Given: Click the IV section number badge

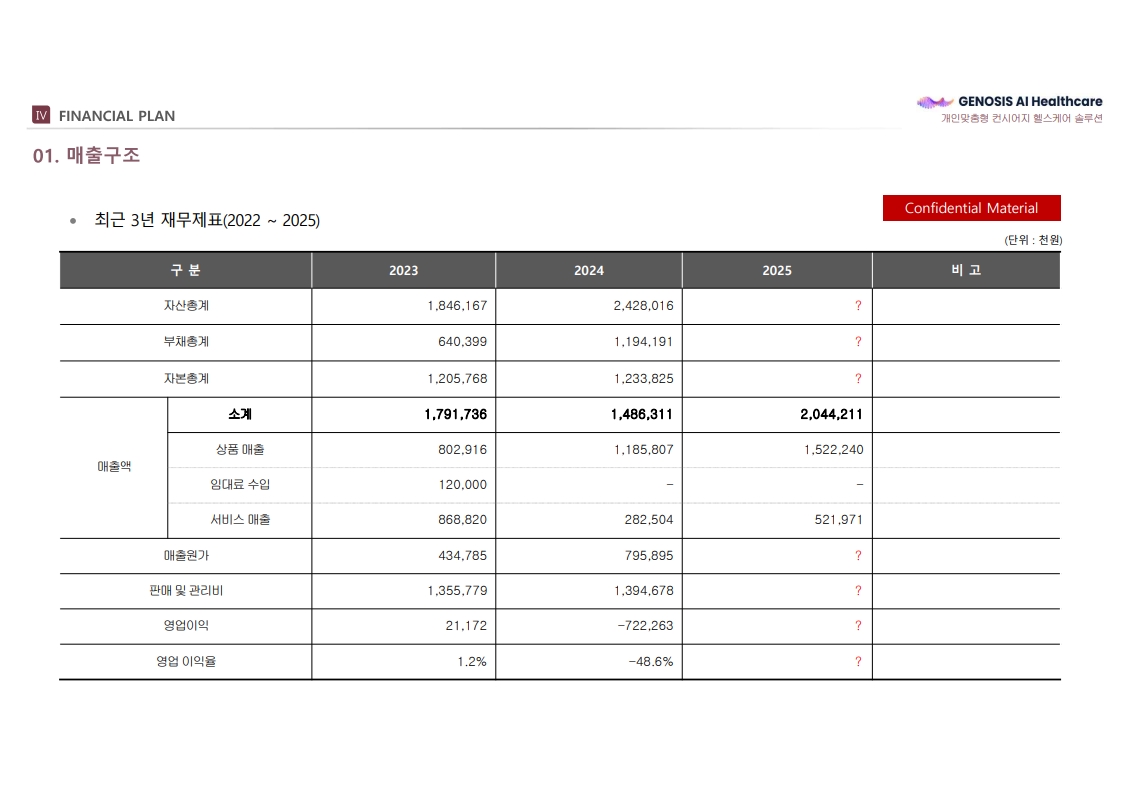Looking at the screenshot, I should (x=41, y=115).
